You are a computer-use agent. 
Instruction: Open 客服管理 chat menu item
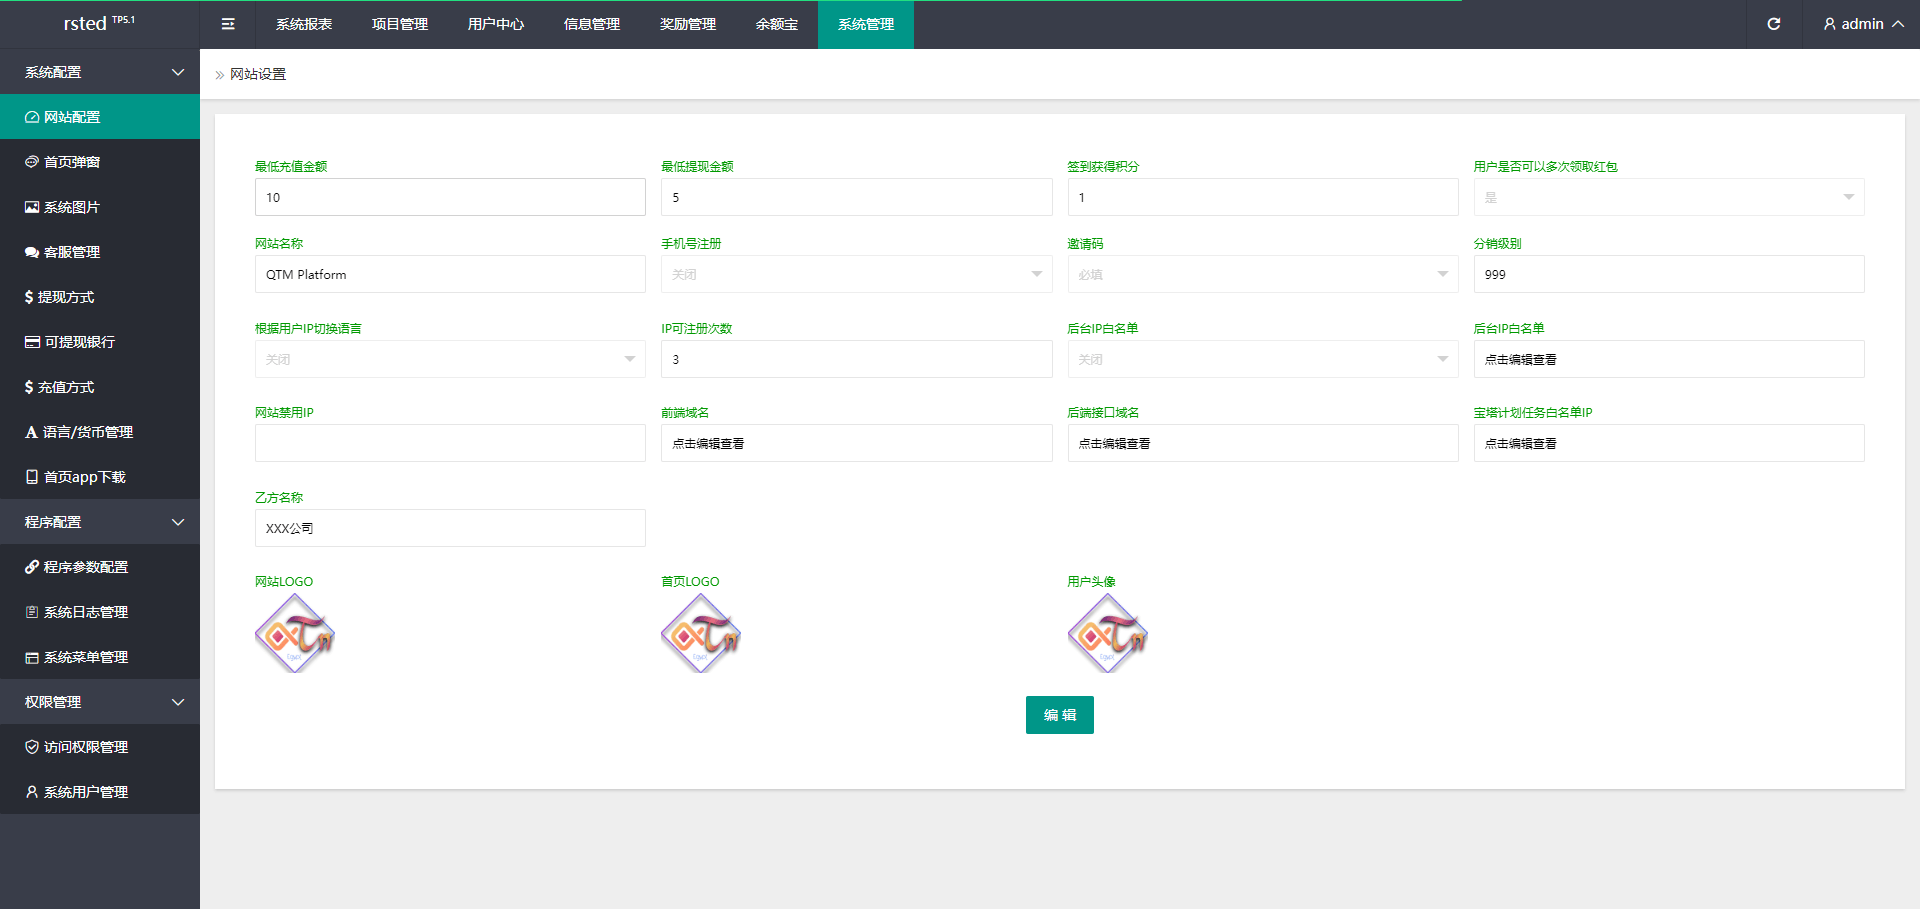[x=100, y=252]
